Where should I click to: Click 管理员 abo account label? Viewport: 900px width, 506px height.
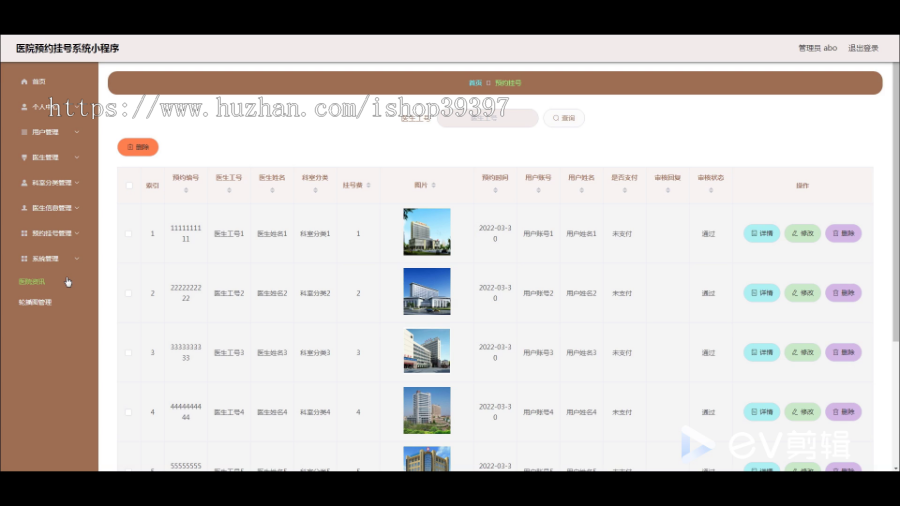(x=817, y=48)
